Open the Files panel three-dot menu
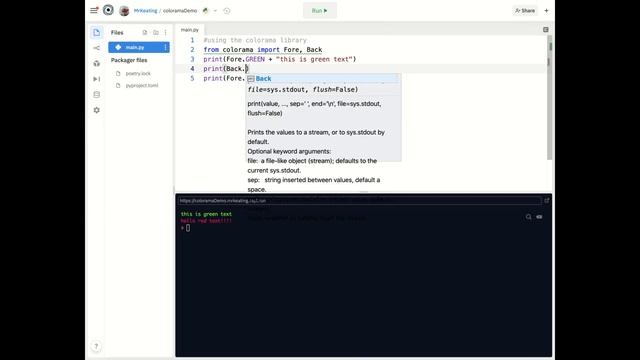 [x=165, y=33]
